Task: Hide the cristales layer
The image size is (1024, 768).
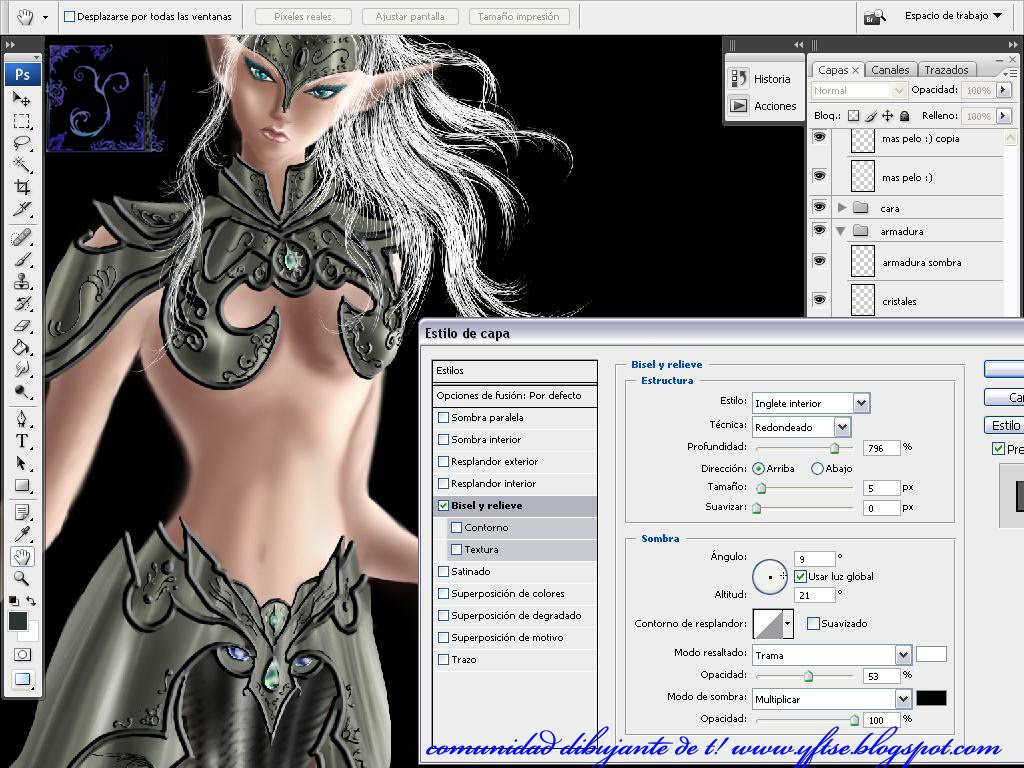Action: 820,300
